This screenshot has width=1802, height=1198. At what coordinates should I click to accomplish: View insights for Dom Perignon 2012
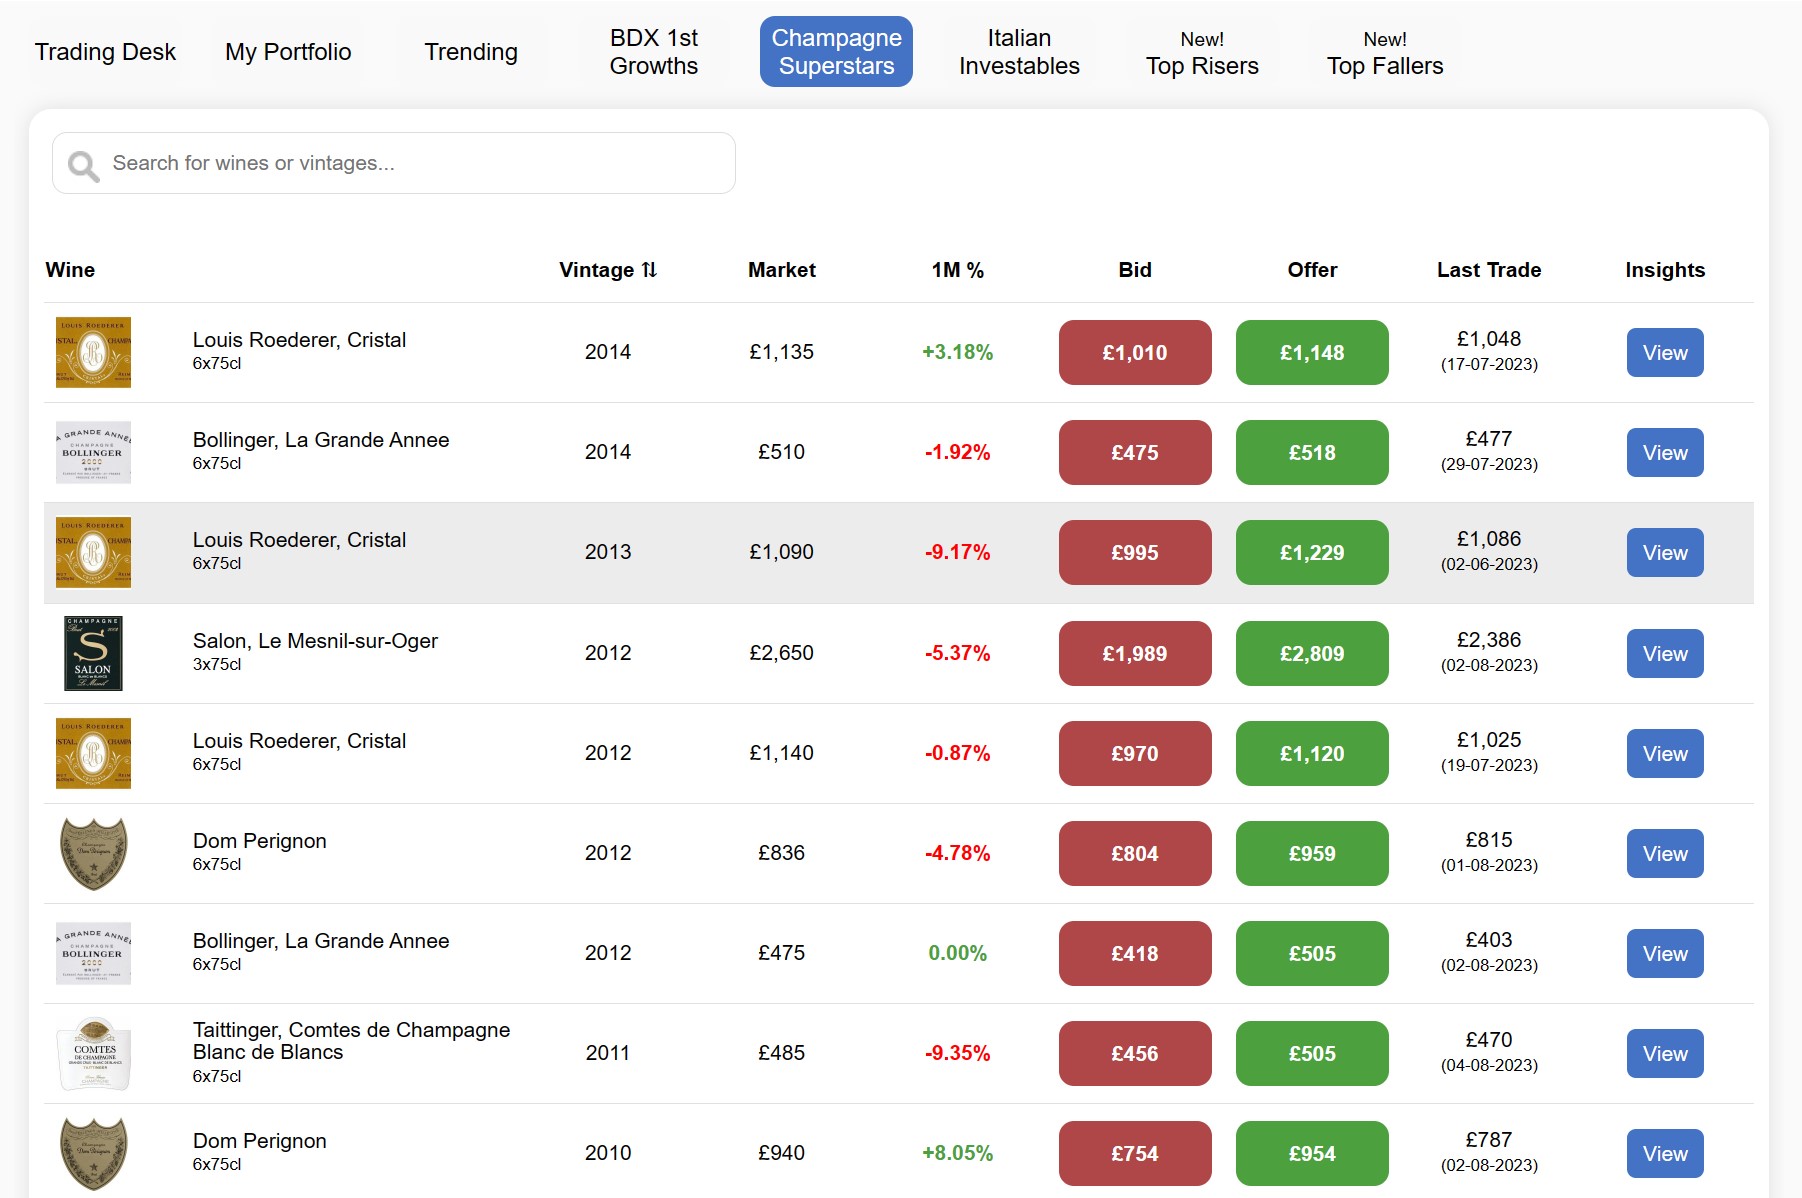tap(1665, 853)
